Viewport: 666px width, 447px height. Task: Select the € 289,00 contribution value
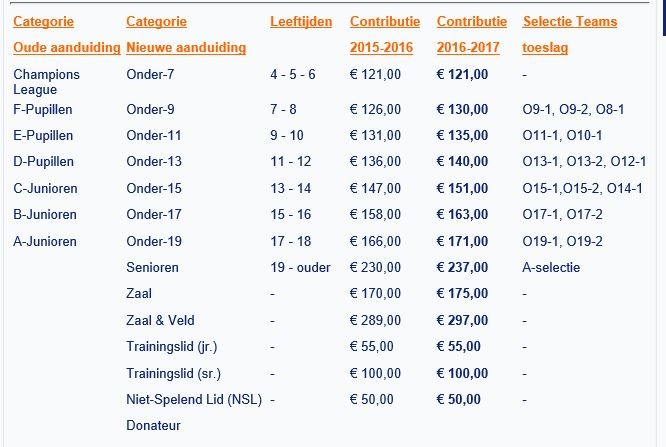pos(376,320)
